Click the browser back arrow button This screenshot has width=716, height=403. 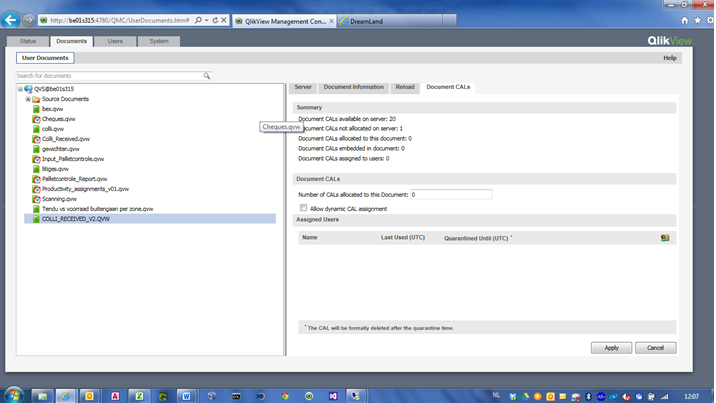(11, 20)
